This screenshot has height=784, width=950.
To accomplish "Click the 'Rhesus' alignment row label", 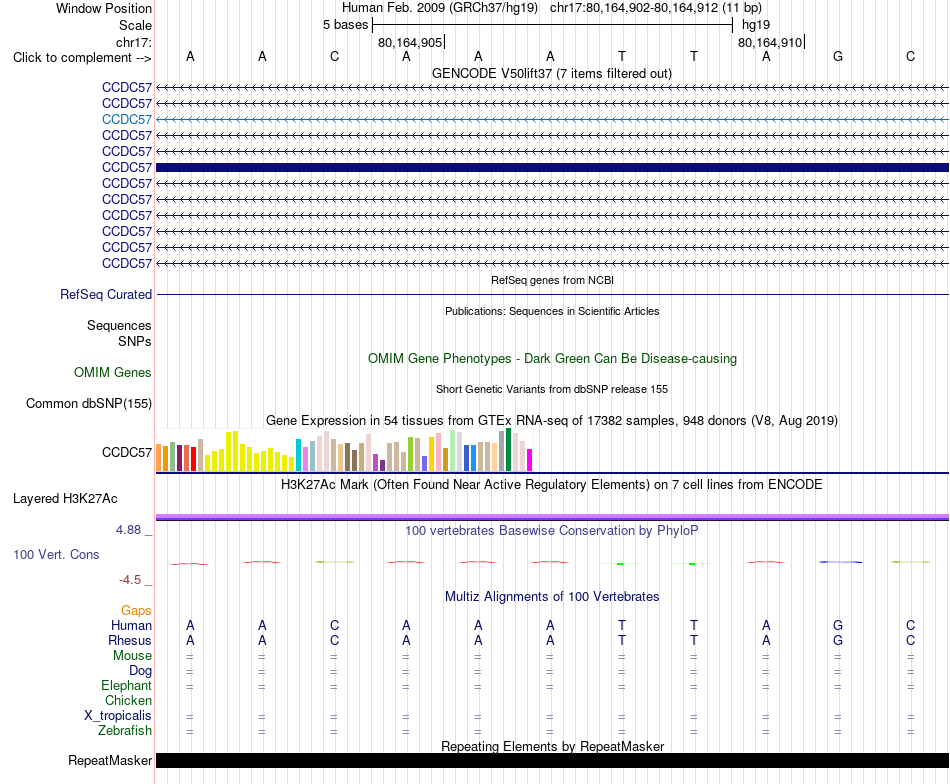I will pos(130,640).
